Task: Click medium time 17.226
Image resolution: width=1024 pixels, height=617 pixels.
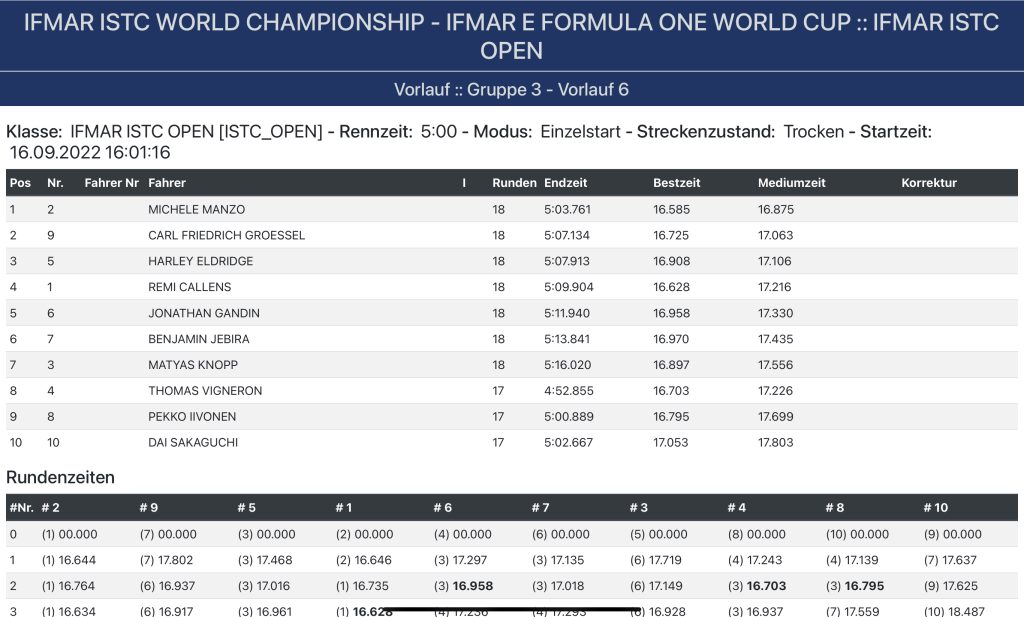Action: point(775,390)
